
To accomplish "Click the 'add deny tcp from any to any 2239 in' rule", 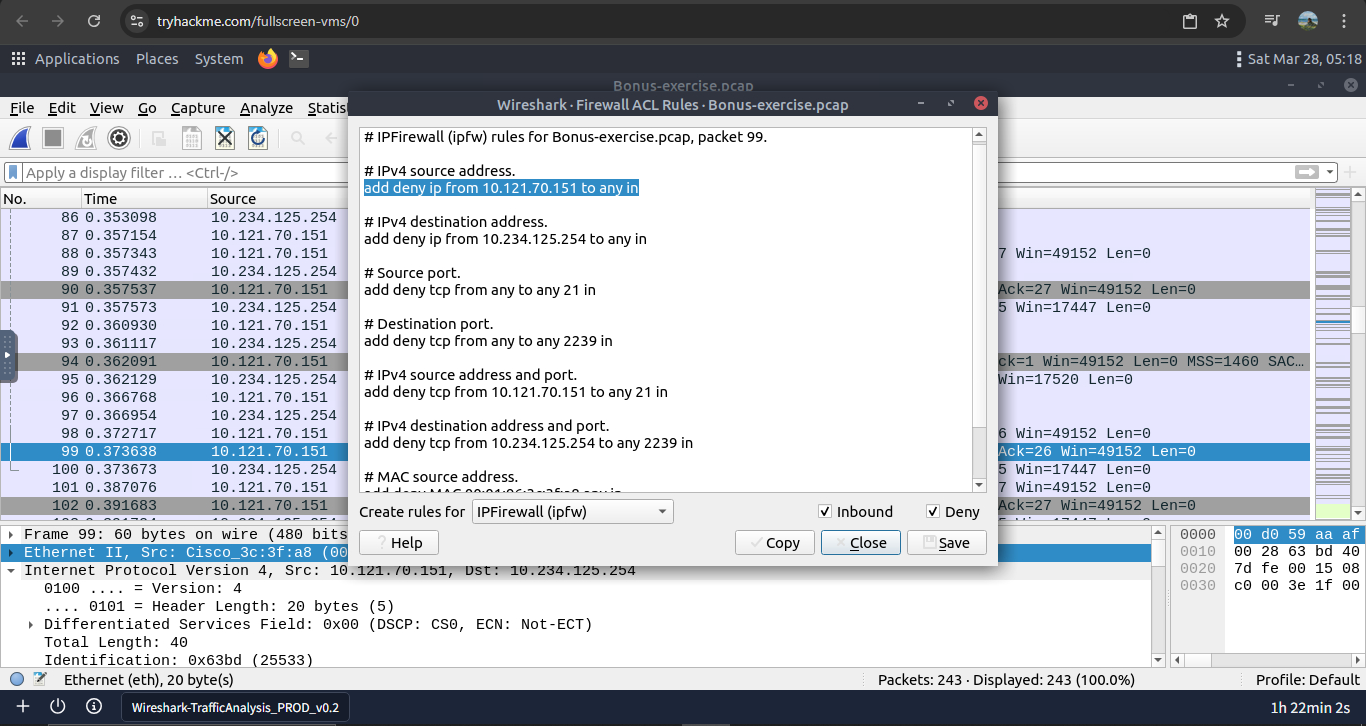I will click(488, 341).
